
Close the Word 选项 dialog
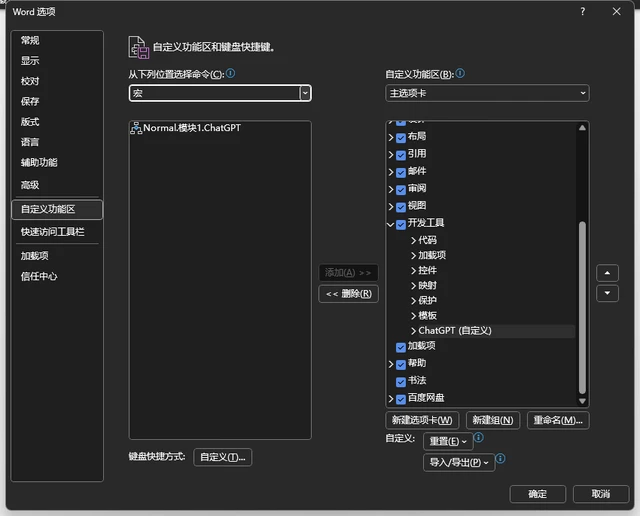616,11
